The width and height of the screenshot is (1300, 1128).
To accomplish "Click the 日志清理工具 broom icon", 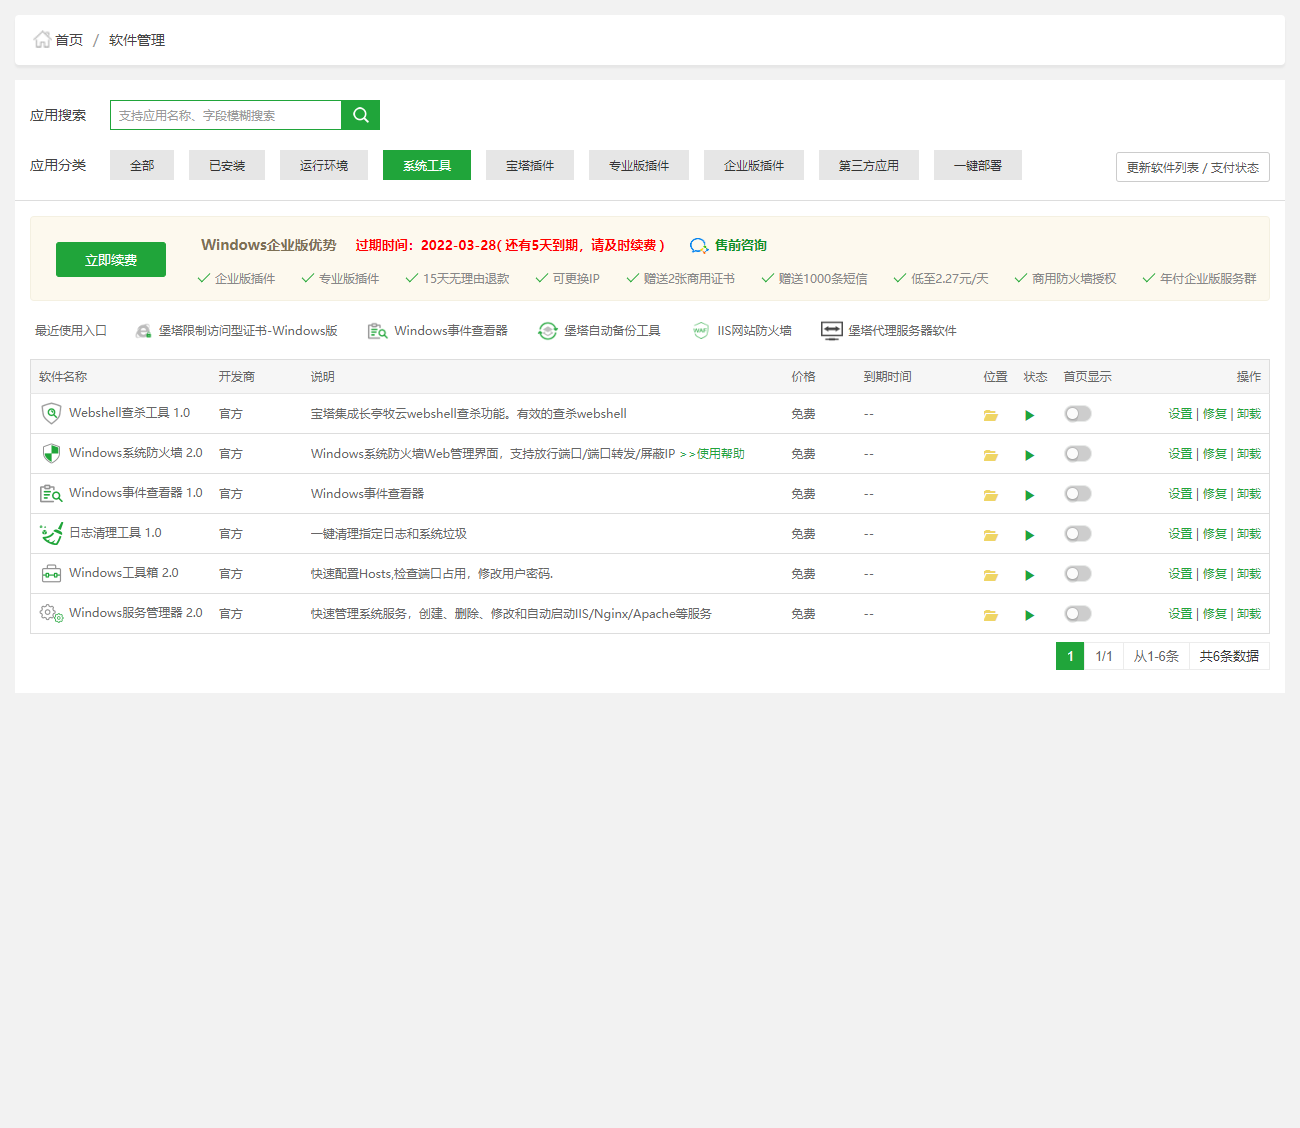I will pyautogui.click(x=51, y=533).
